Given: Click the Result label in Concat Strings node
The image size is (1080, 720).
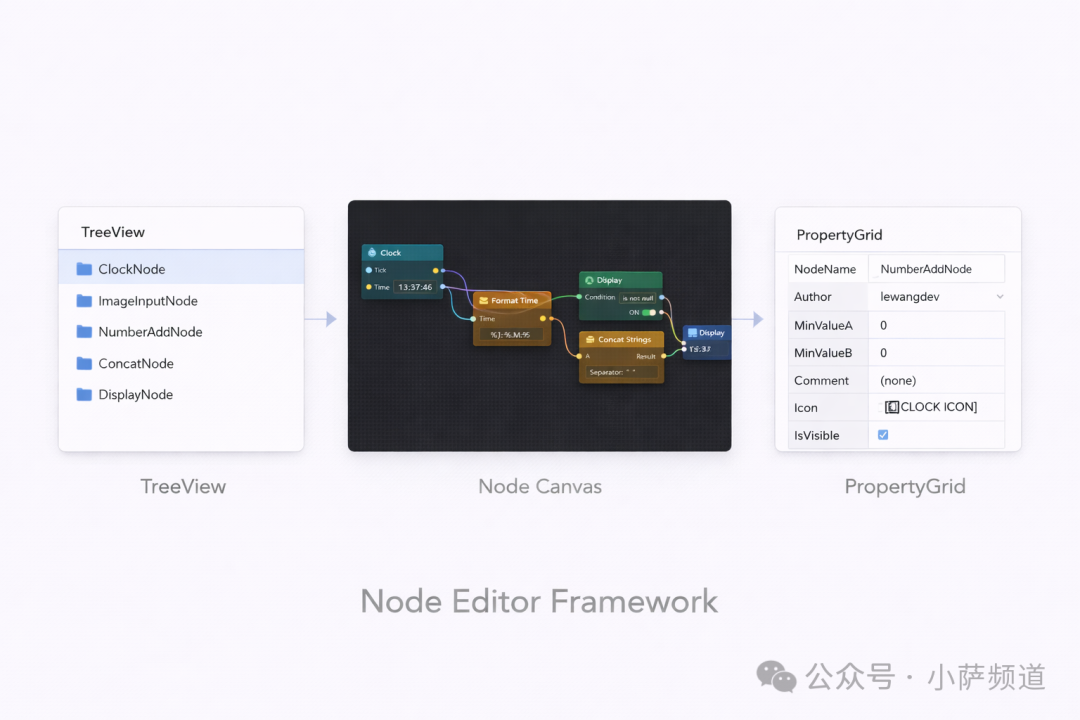Looking at the screenshot, I should [x=646, y=357].
